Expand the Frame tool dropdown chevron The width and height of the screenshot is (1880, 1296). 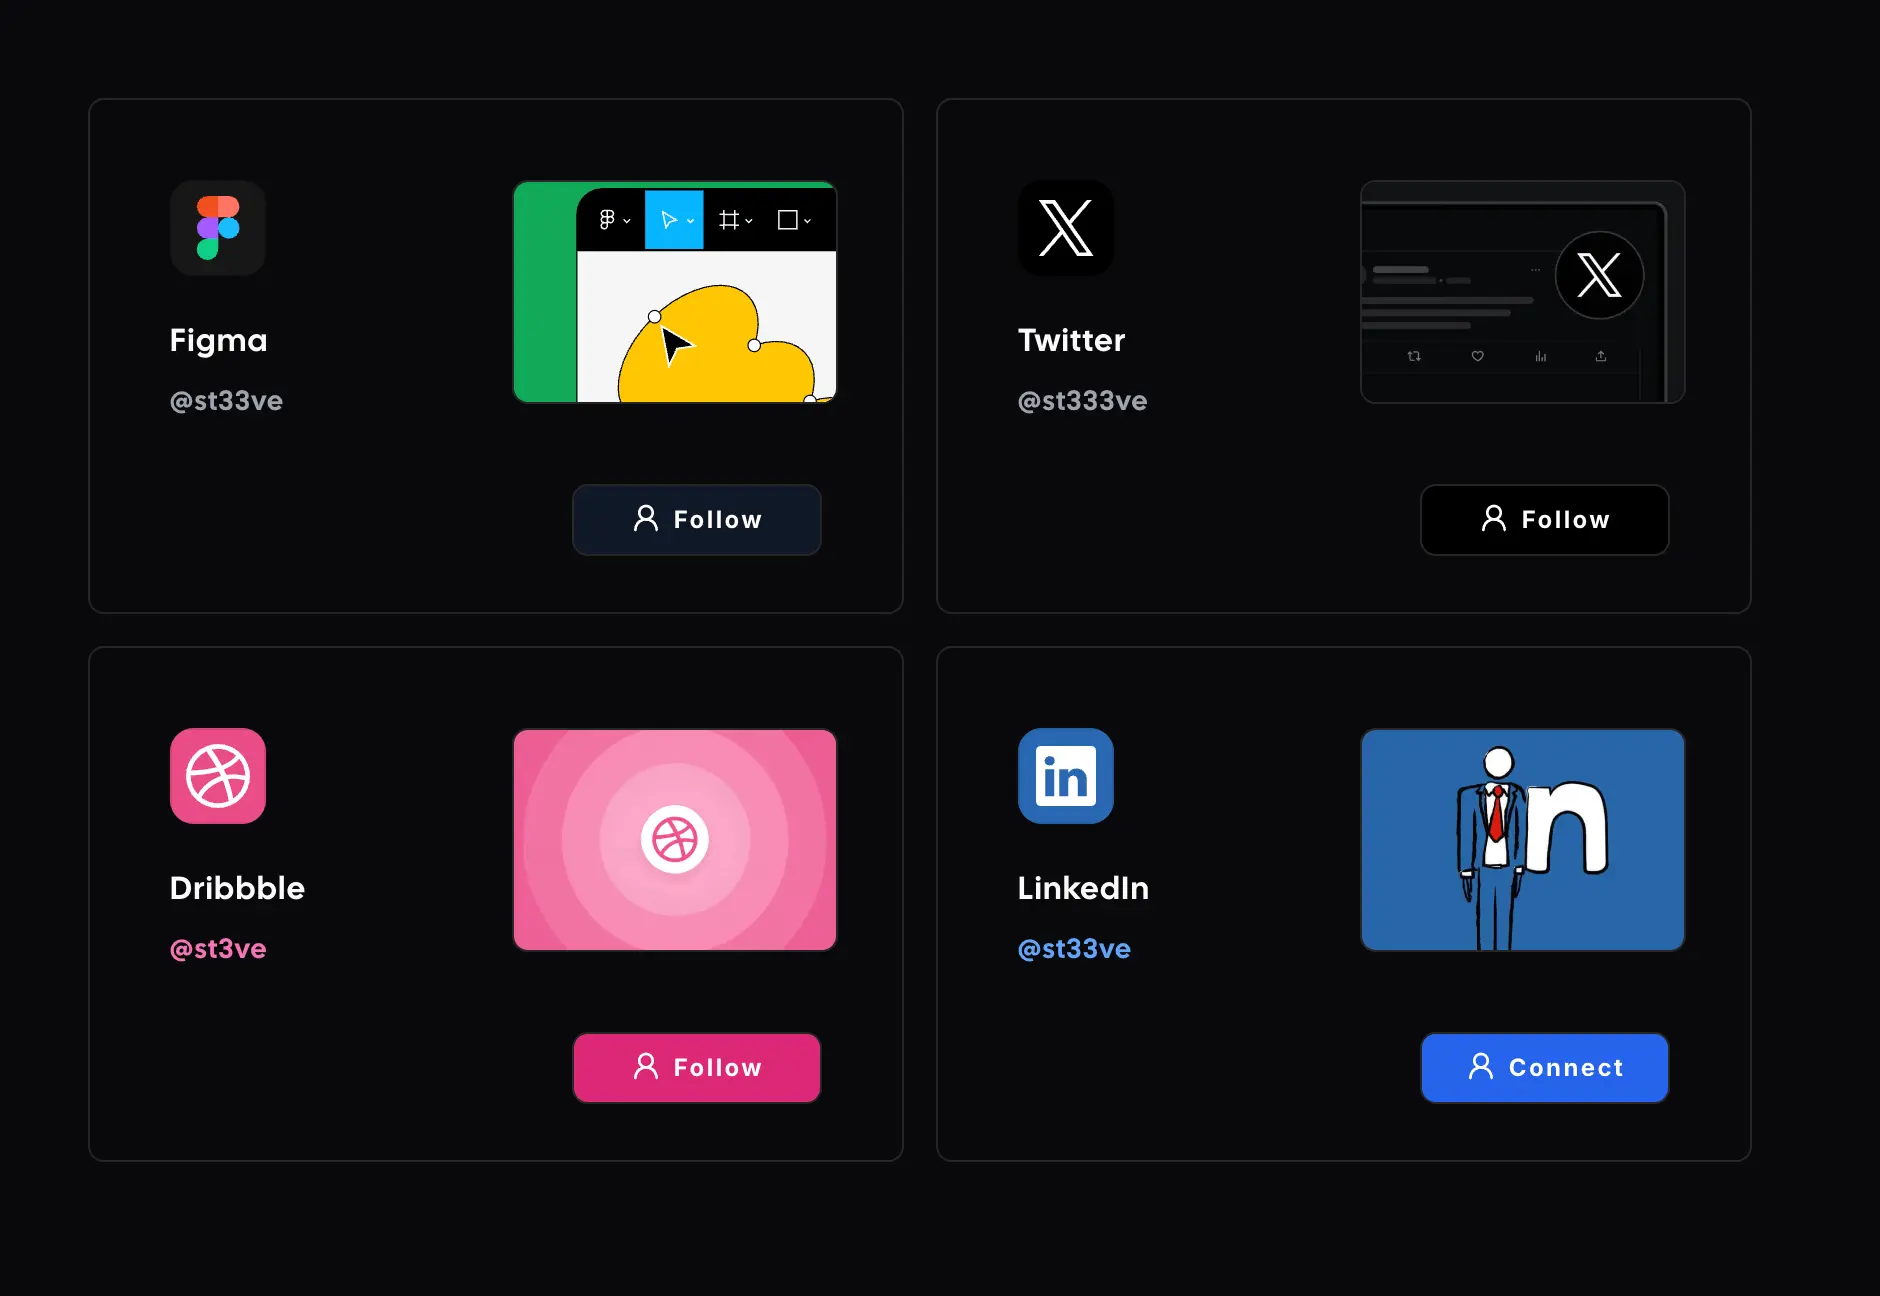click(x=749, y=221)
